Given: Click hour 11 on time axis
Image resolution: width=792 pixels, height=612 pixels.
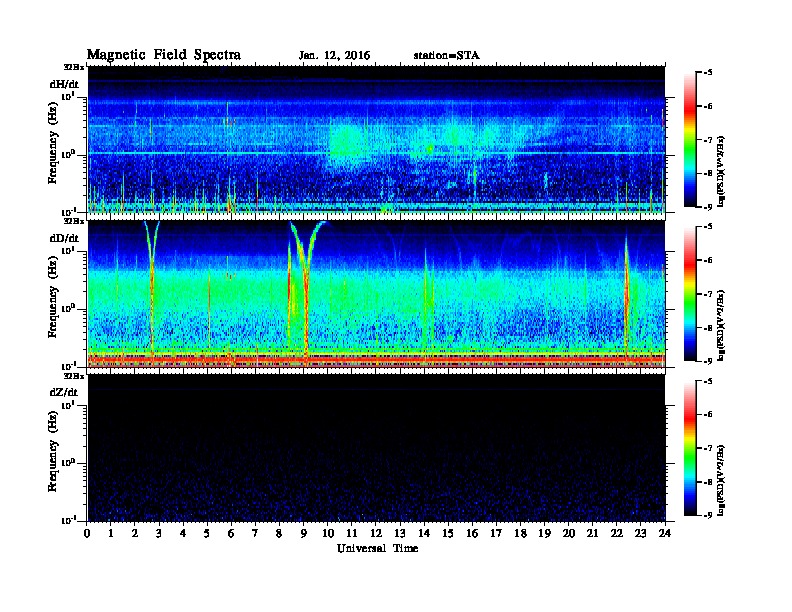Looking at the screenshot, I should [352, 533].
